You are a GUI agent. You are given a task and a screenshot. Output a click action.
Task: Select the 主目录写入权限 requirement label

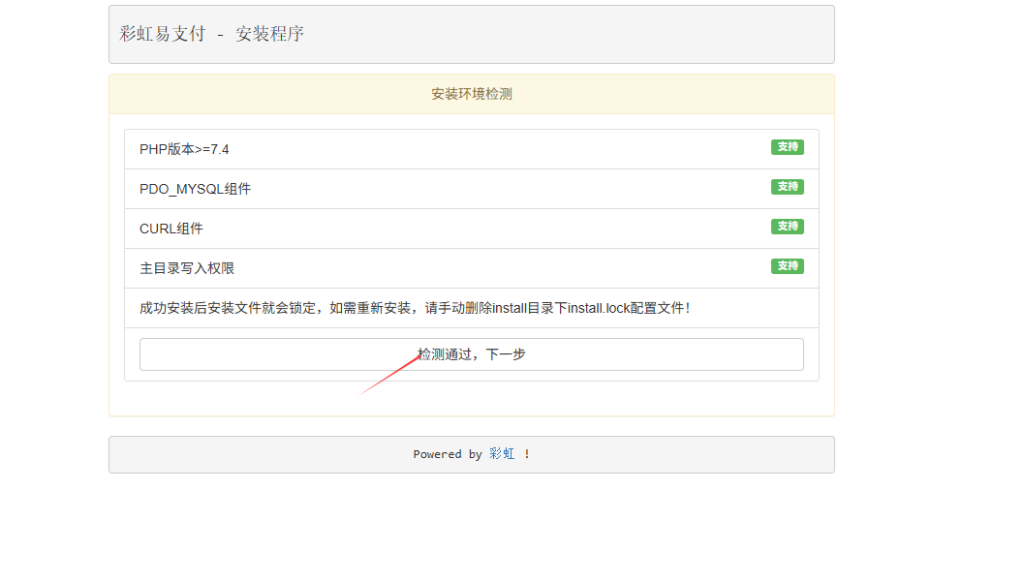[x=187, y=269]
